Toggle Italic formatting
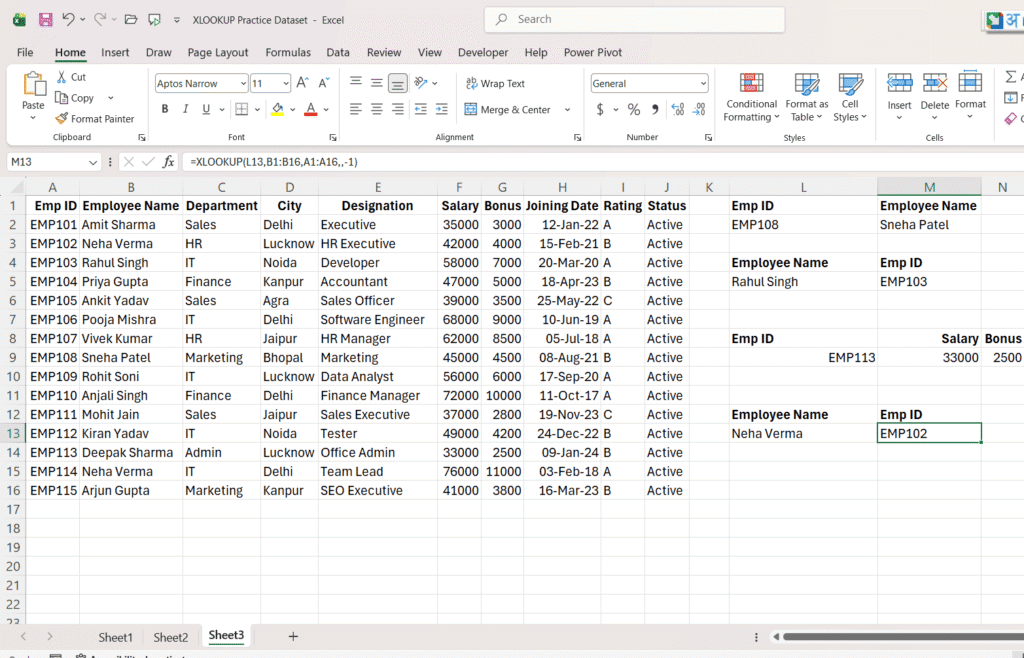 pyautogui.click(x=185, y=109)
